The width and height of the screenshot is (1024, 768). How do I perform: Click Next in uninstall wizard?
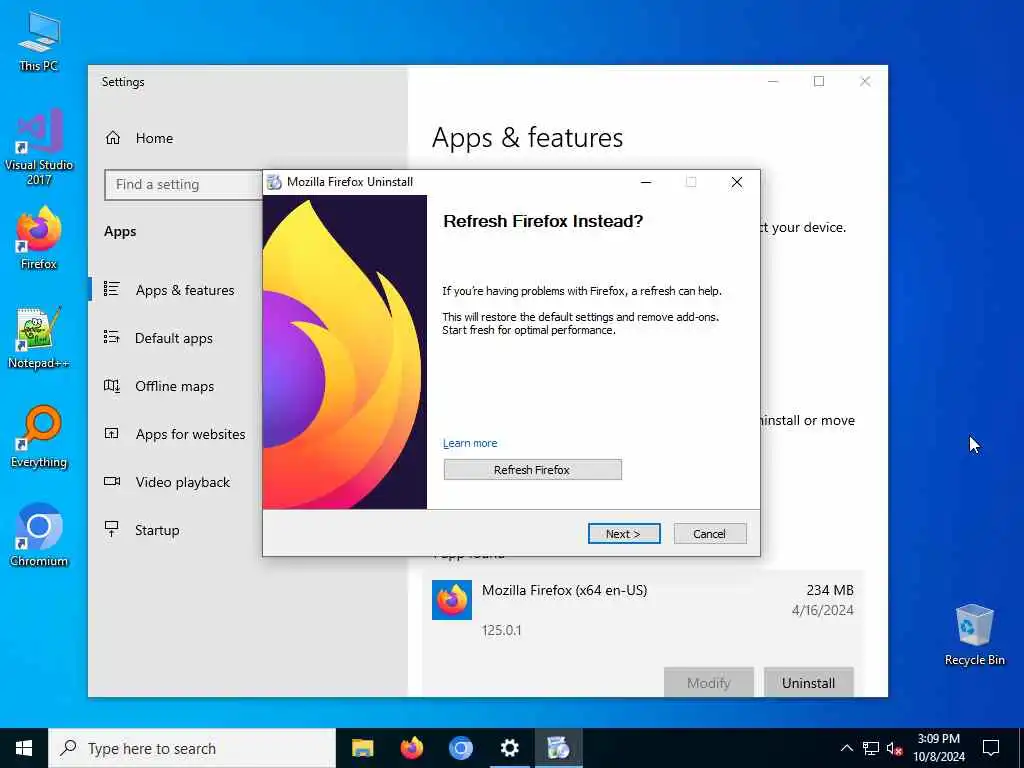[x=624, y=534]
